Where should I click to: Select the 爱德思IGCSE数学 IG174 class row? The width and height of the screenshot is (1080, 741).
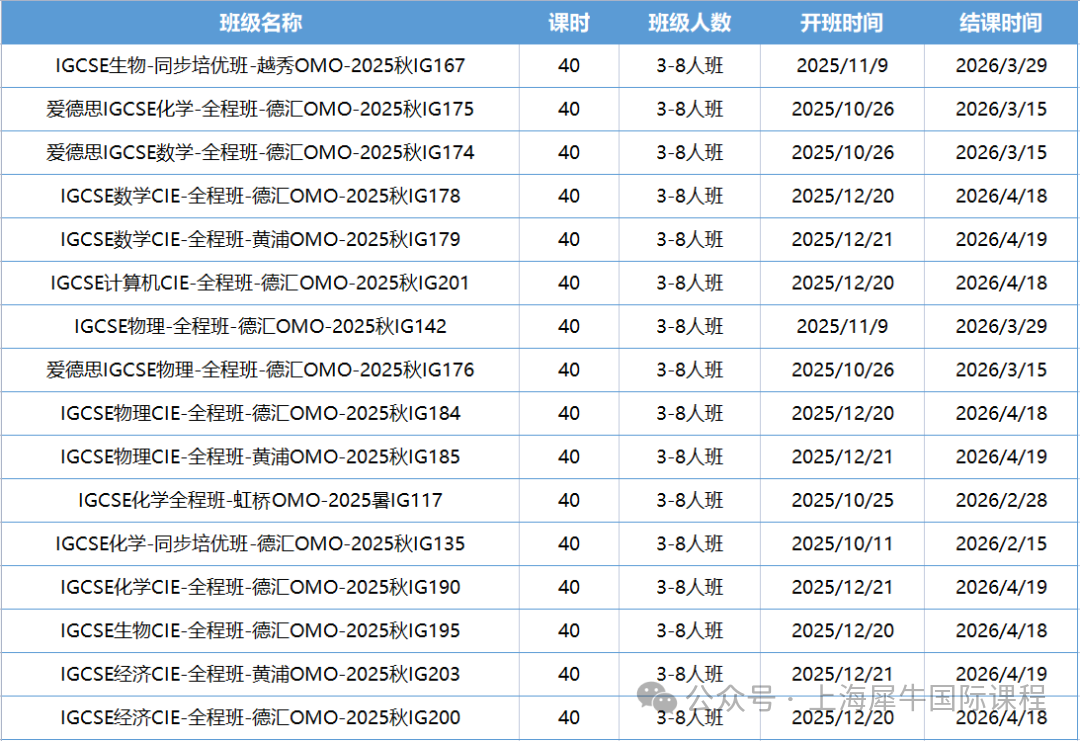(x=260, y=153)
